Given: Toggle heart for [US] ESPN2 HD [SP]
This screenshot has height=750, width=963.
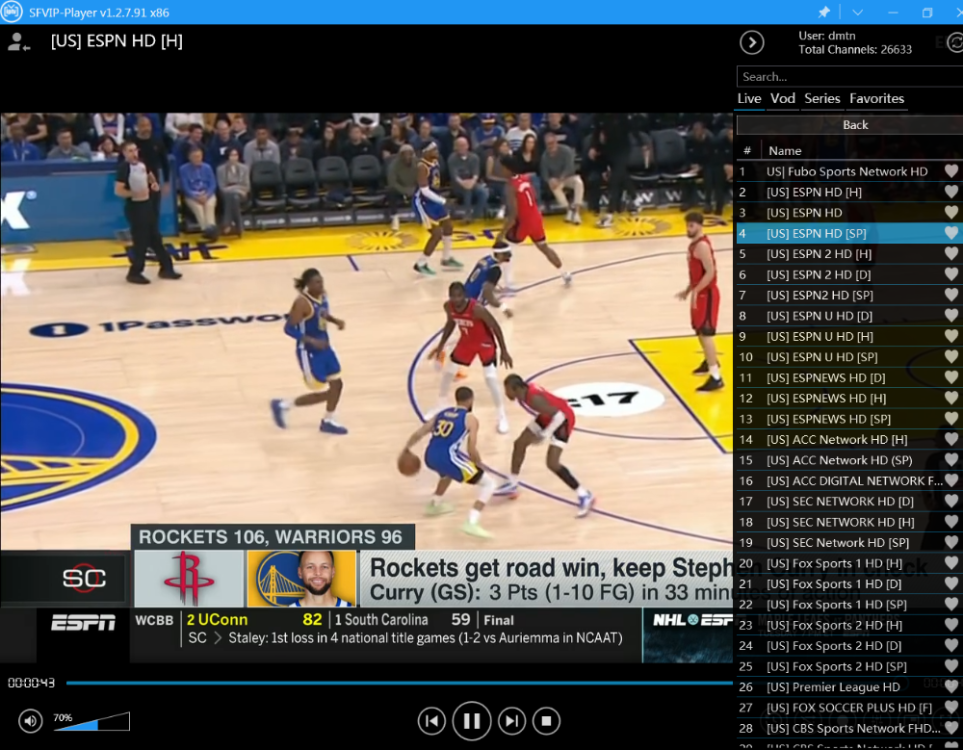Looking at the screenshot, I should point(951,295).
